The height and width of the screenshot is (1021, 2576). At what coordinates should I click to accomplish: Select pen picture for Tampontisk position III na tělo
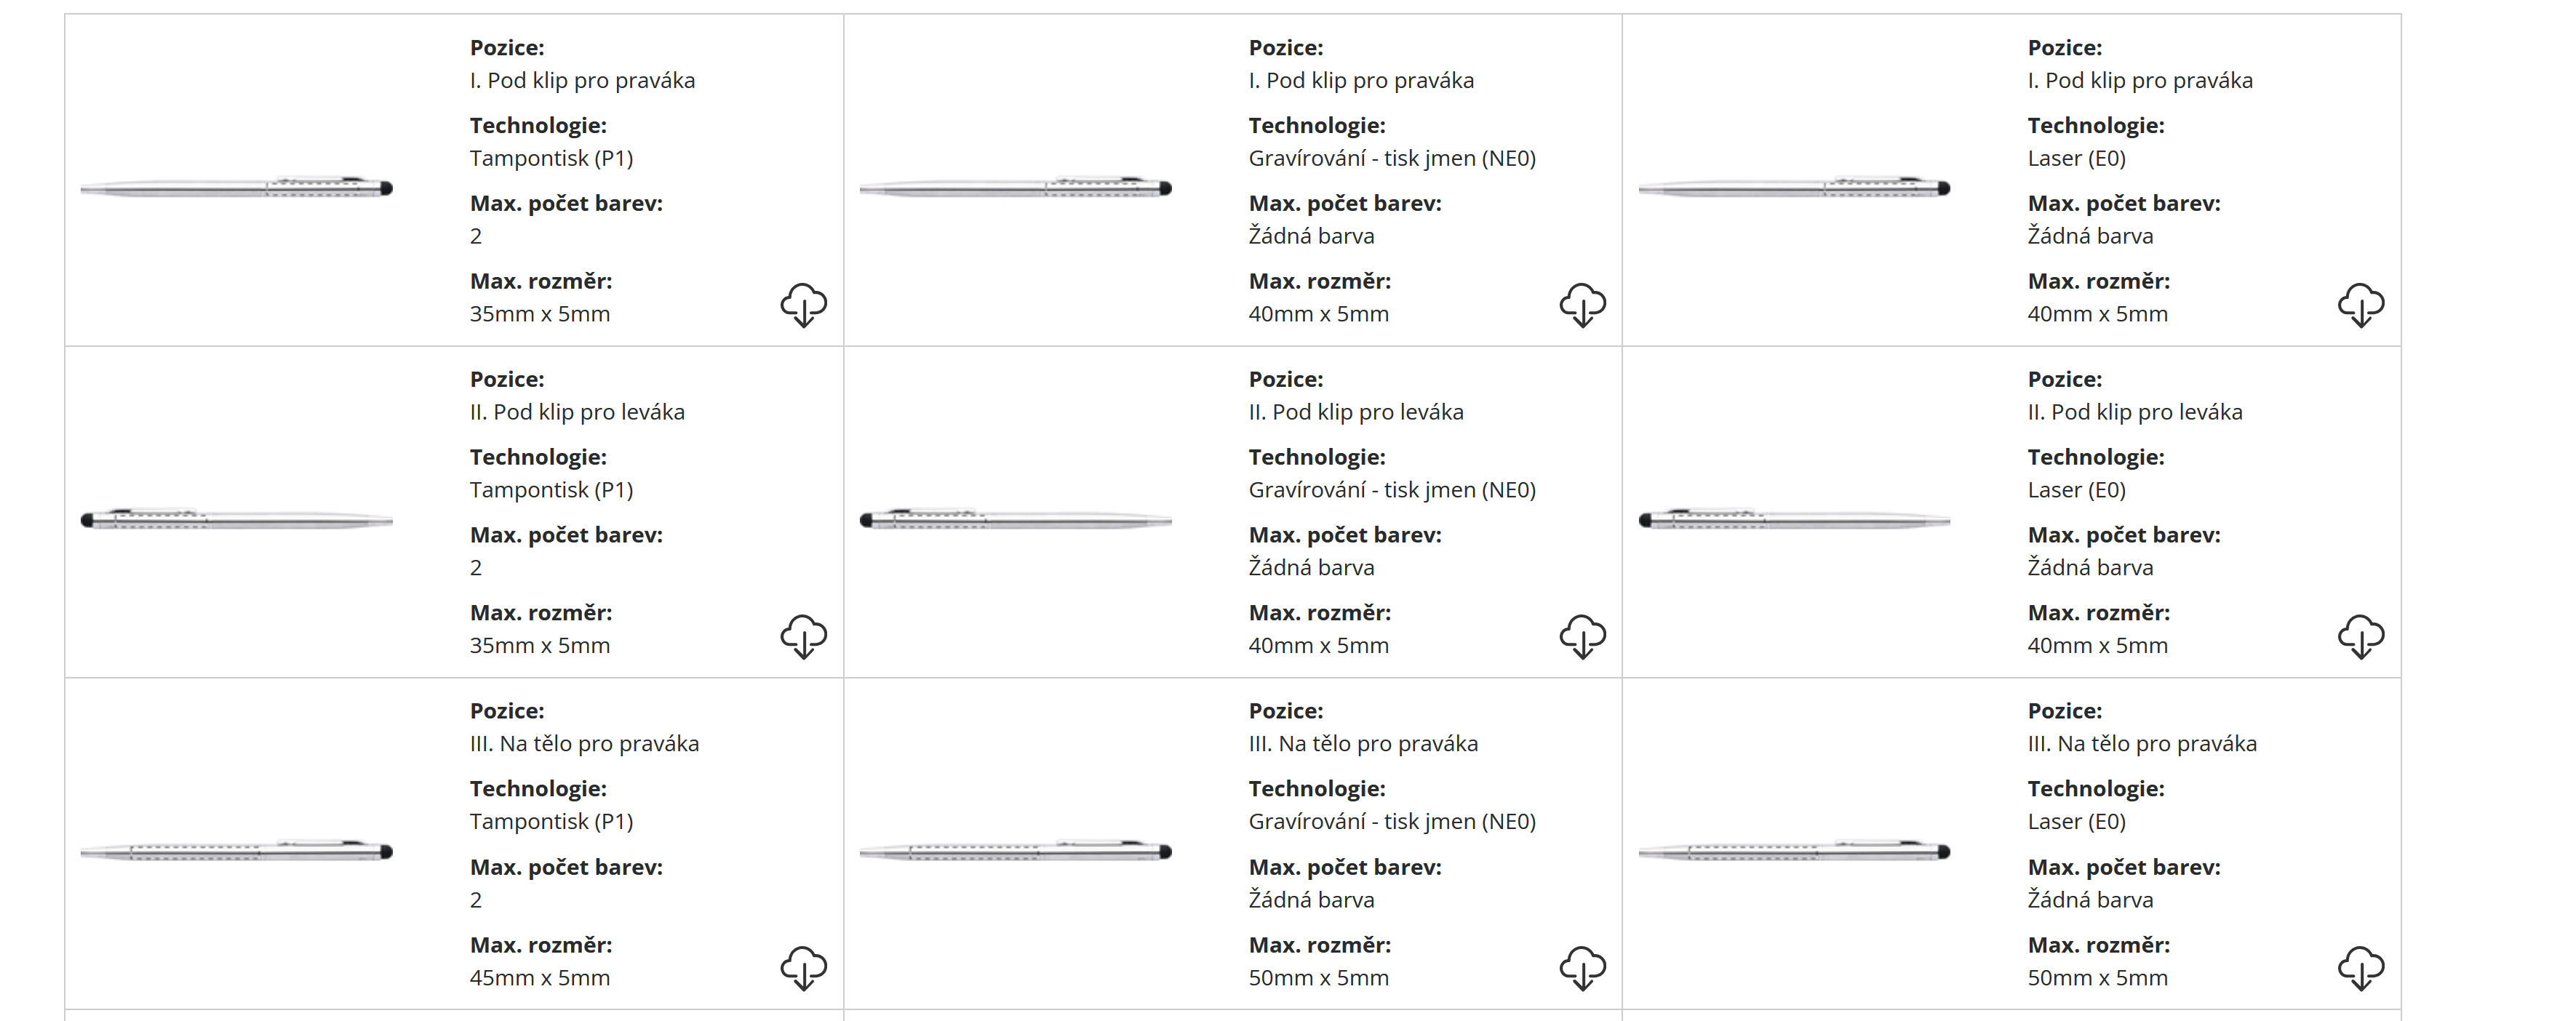point(237,851)
